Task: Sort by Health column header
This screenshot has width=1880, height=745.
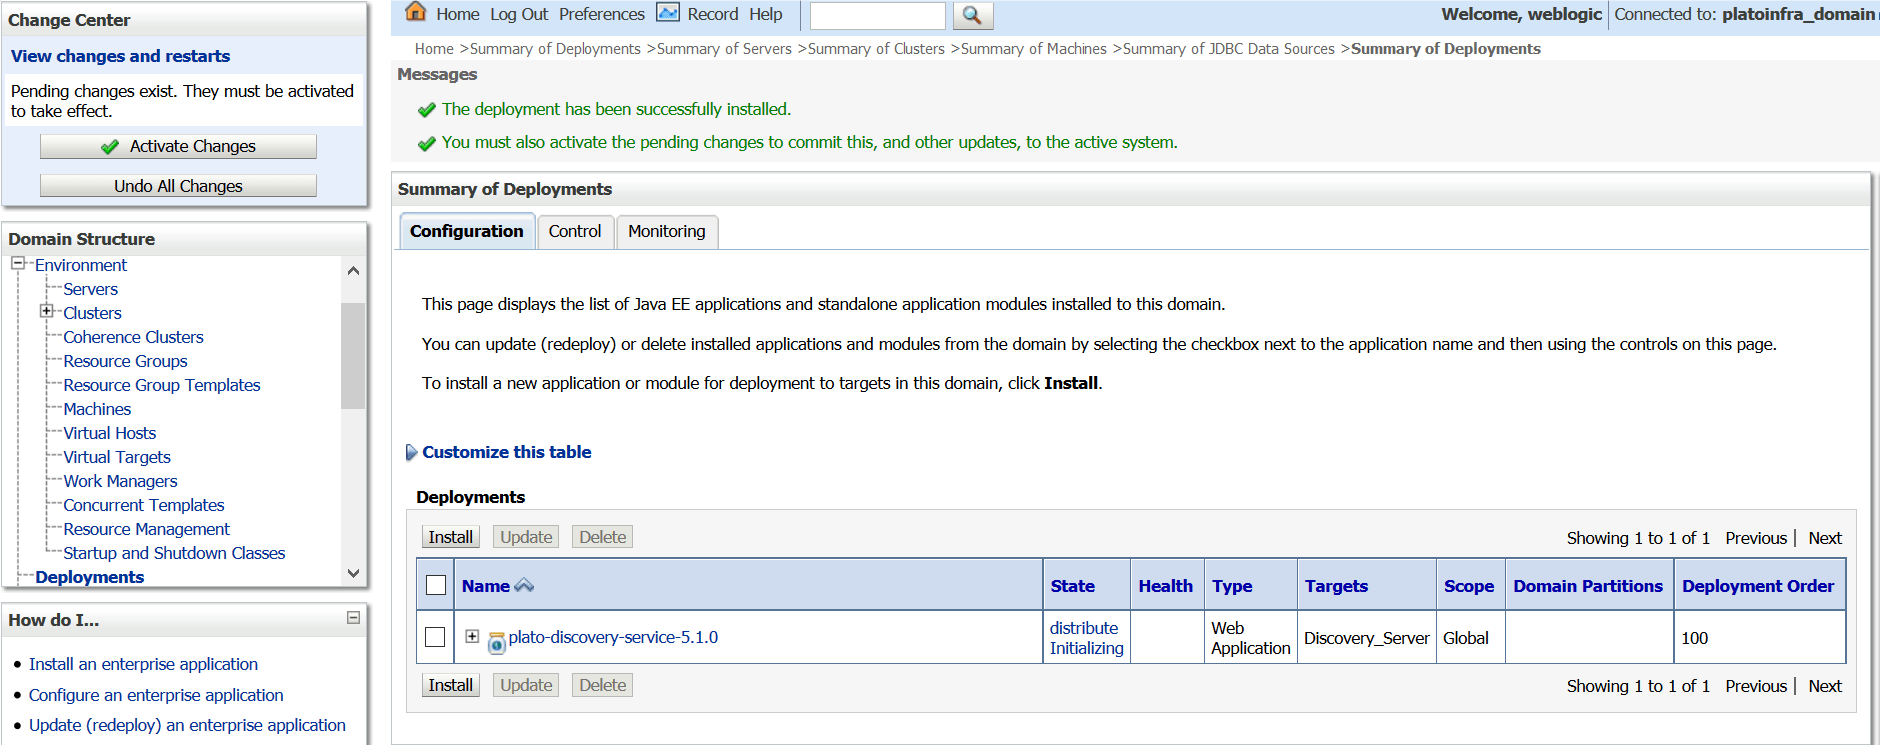Action: click(x=1165, y=586)
